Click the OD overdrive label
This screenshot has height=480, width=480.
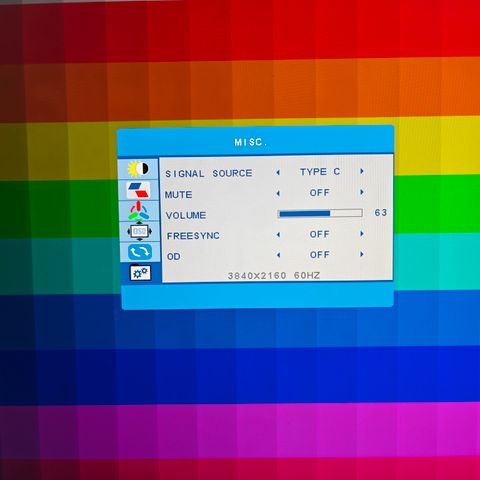[x=173, y=256]
